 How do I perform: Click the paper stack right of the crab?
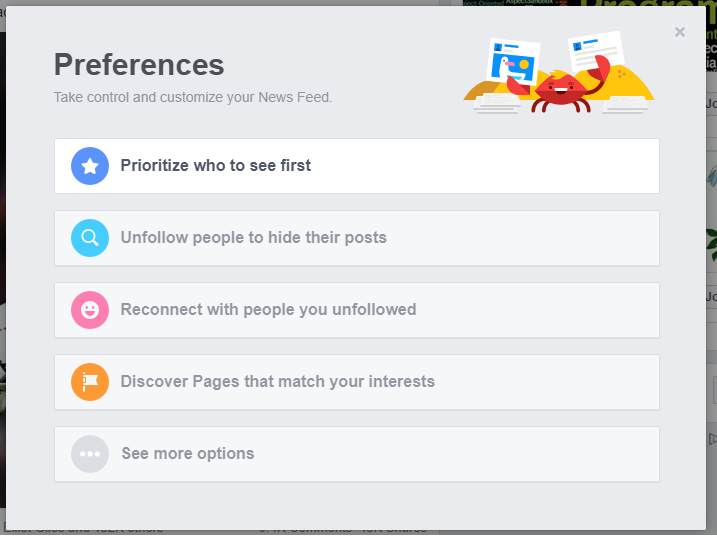625,105
